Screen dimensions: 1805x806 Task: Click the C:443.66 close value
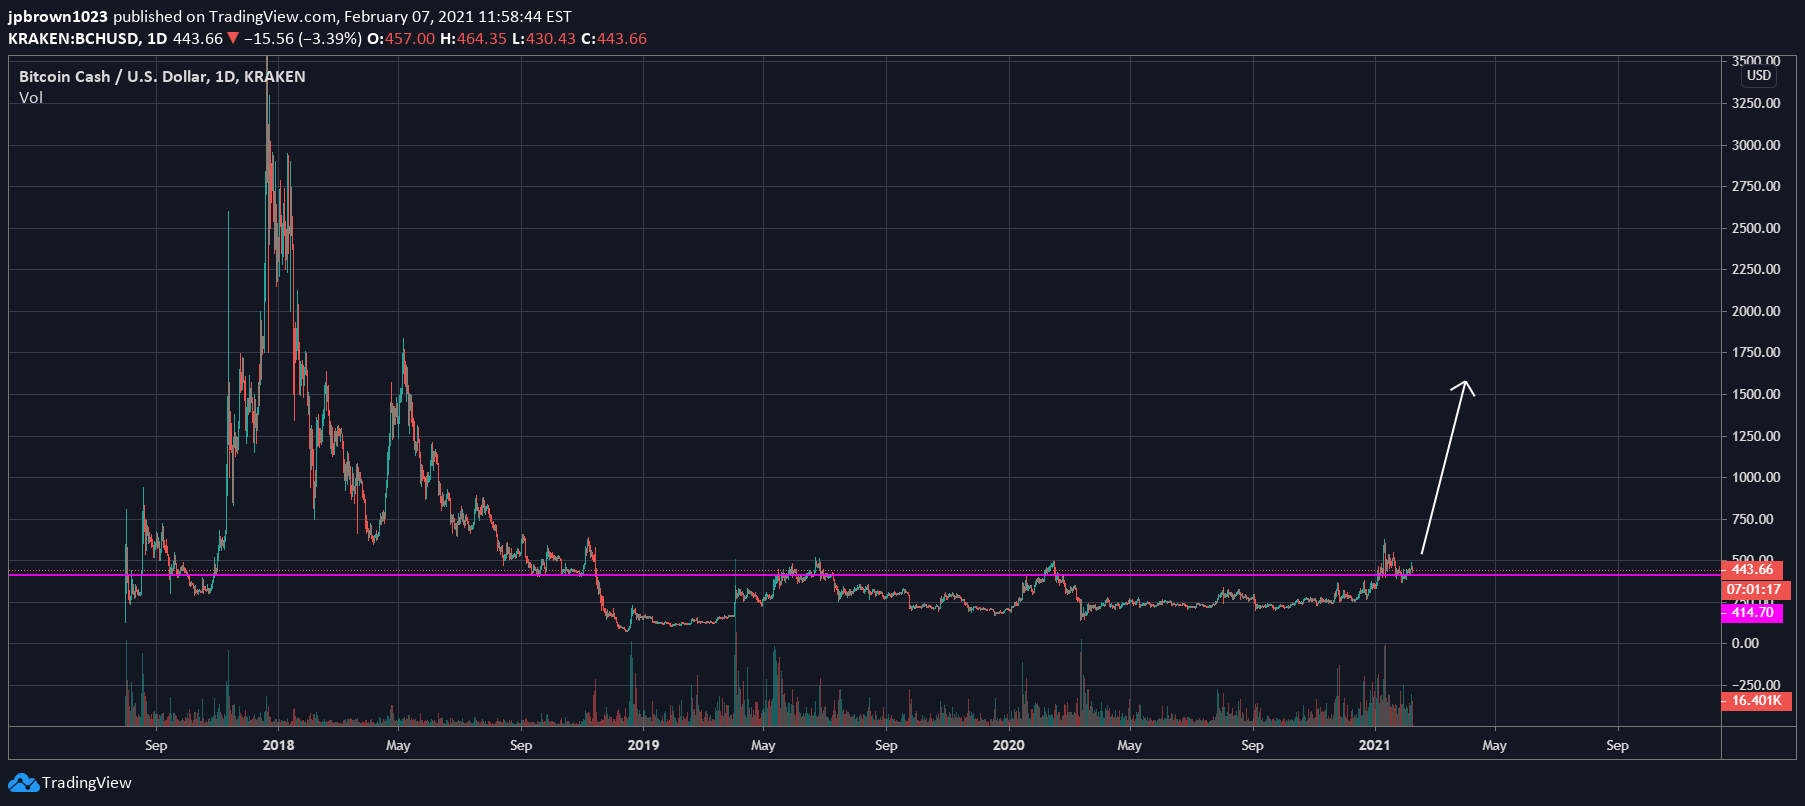614,39
